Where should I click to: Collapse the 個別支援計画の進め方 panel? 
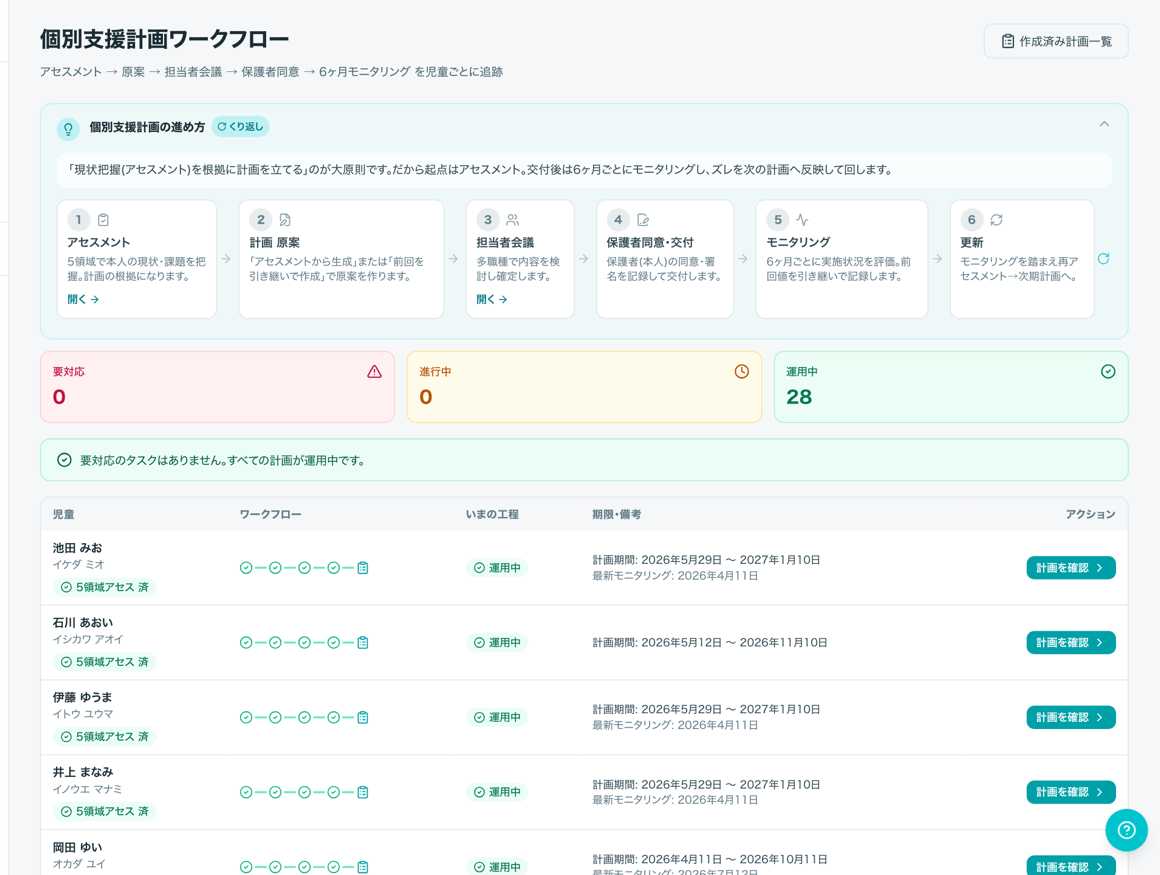(x=1104, y=124)
